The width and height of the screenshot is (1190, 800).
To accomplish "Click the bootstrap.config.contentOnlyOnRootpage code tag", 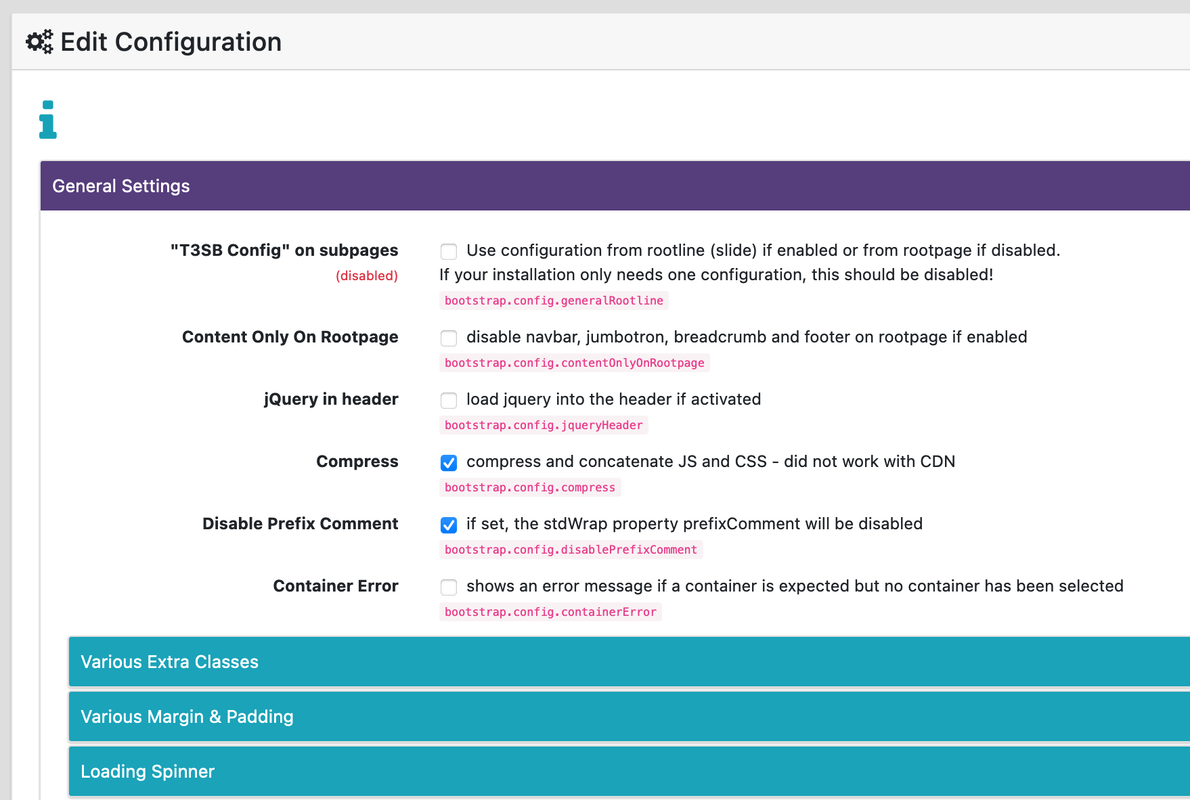I will pos(574,363).
